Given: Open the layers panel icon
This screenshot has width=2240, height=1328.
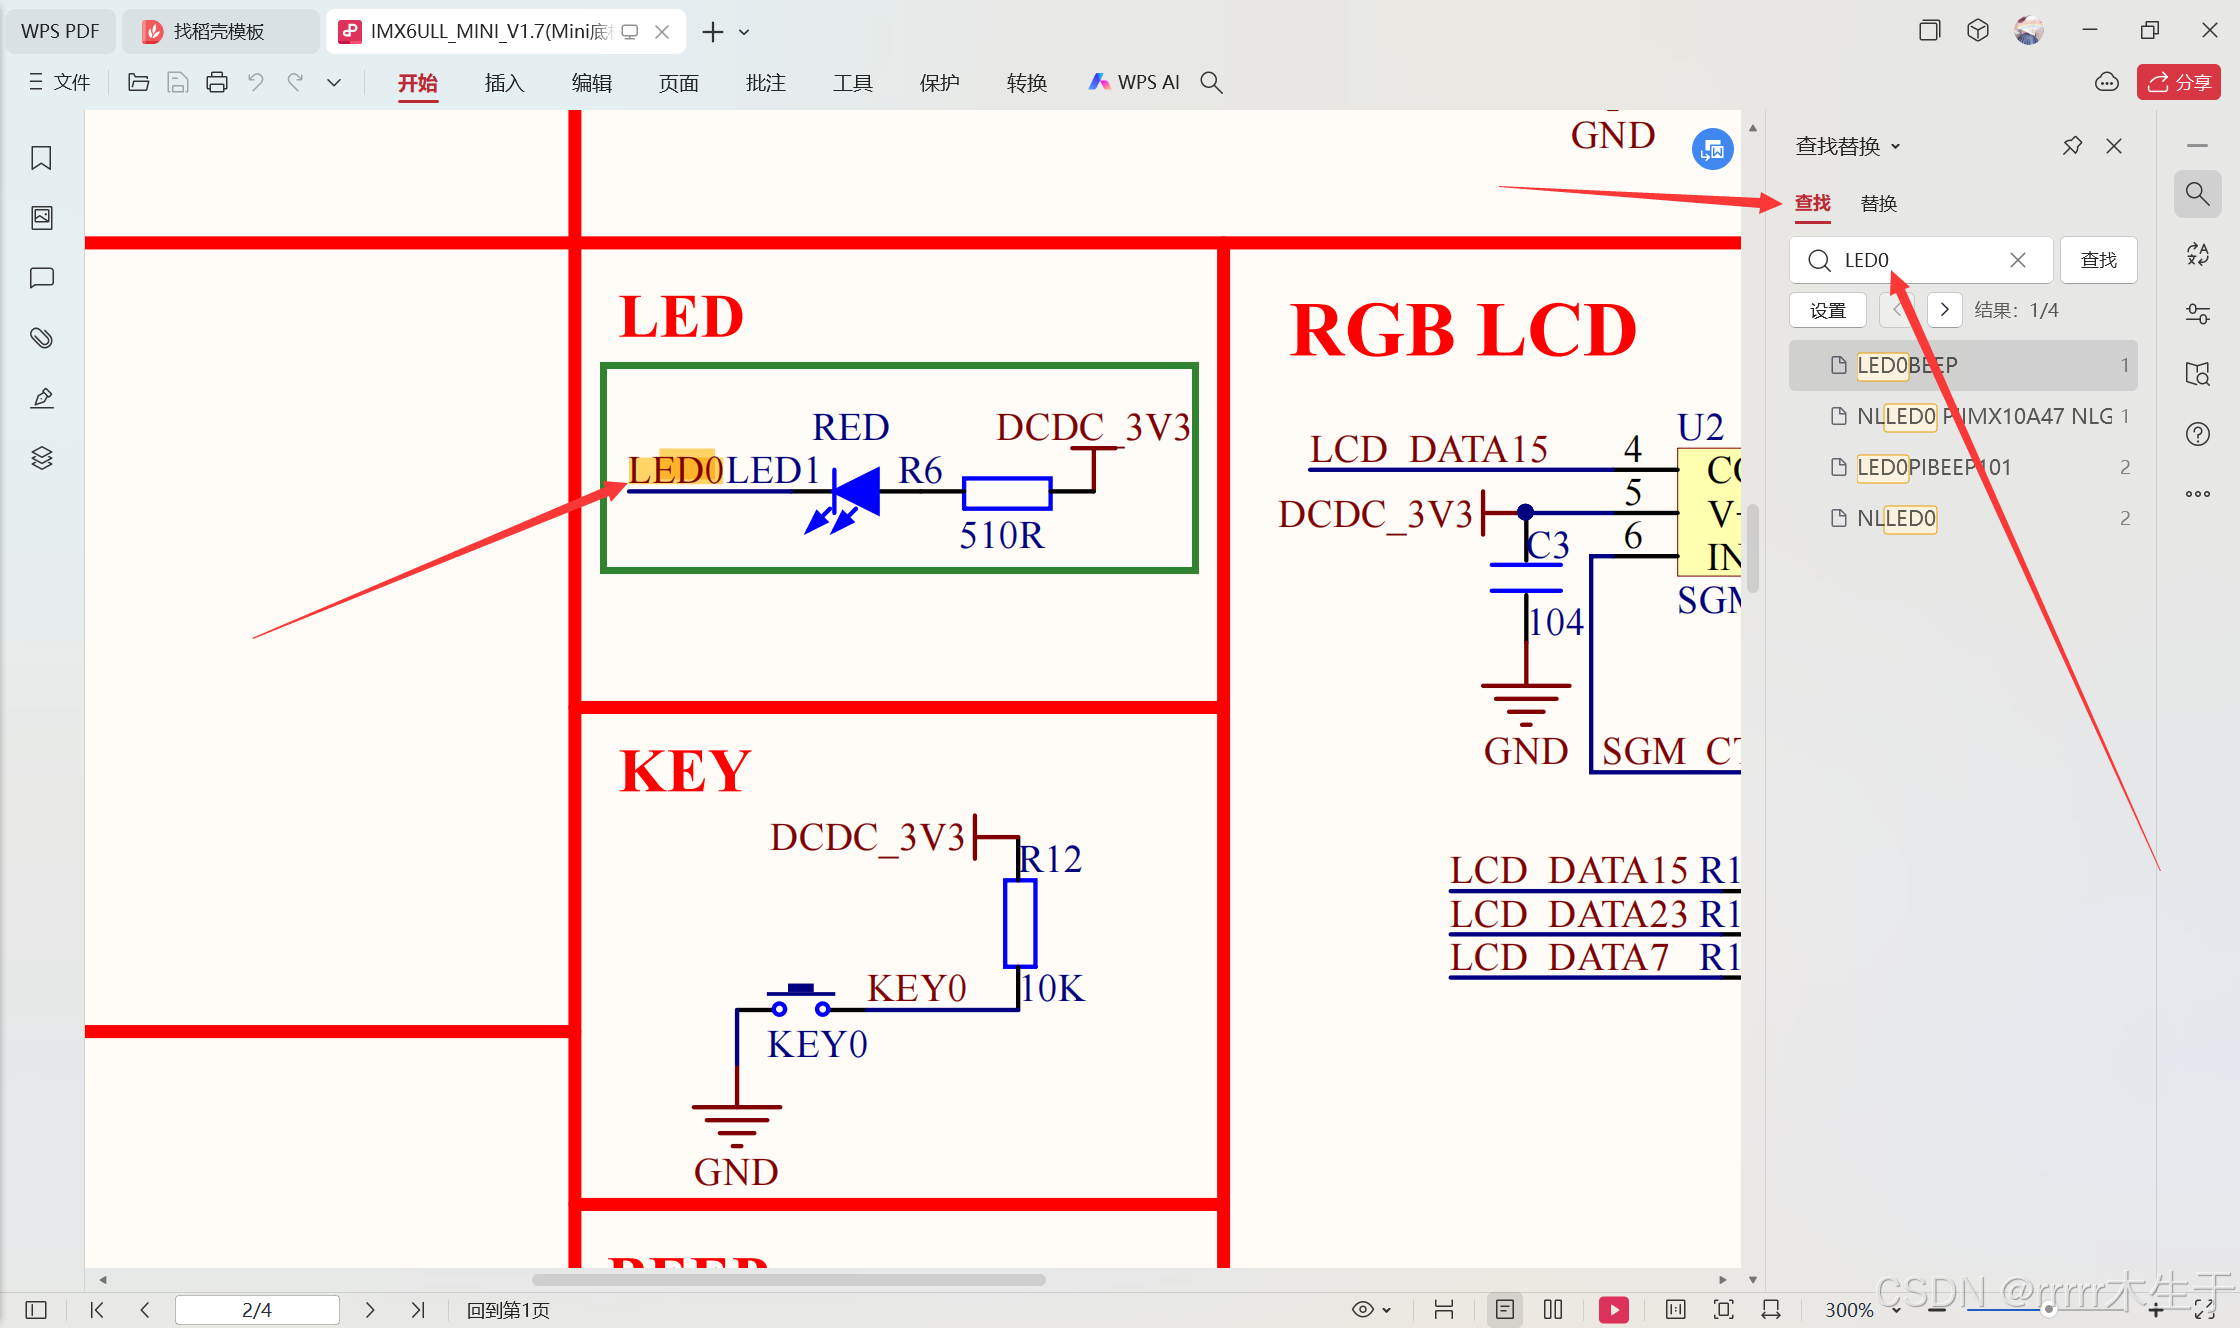Looking at the screenshot, I should point(41,458).
